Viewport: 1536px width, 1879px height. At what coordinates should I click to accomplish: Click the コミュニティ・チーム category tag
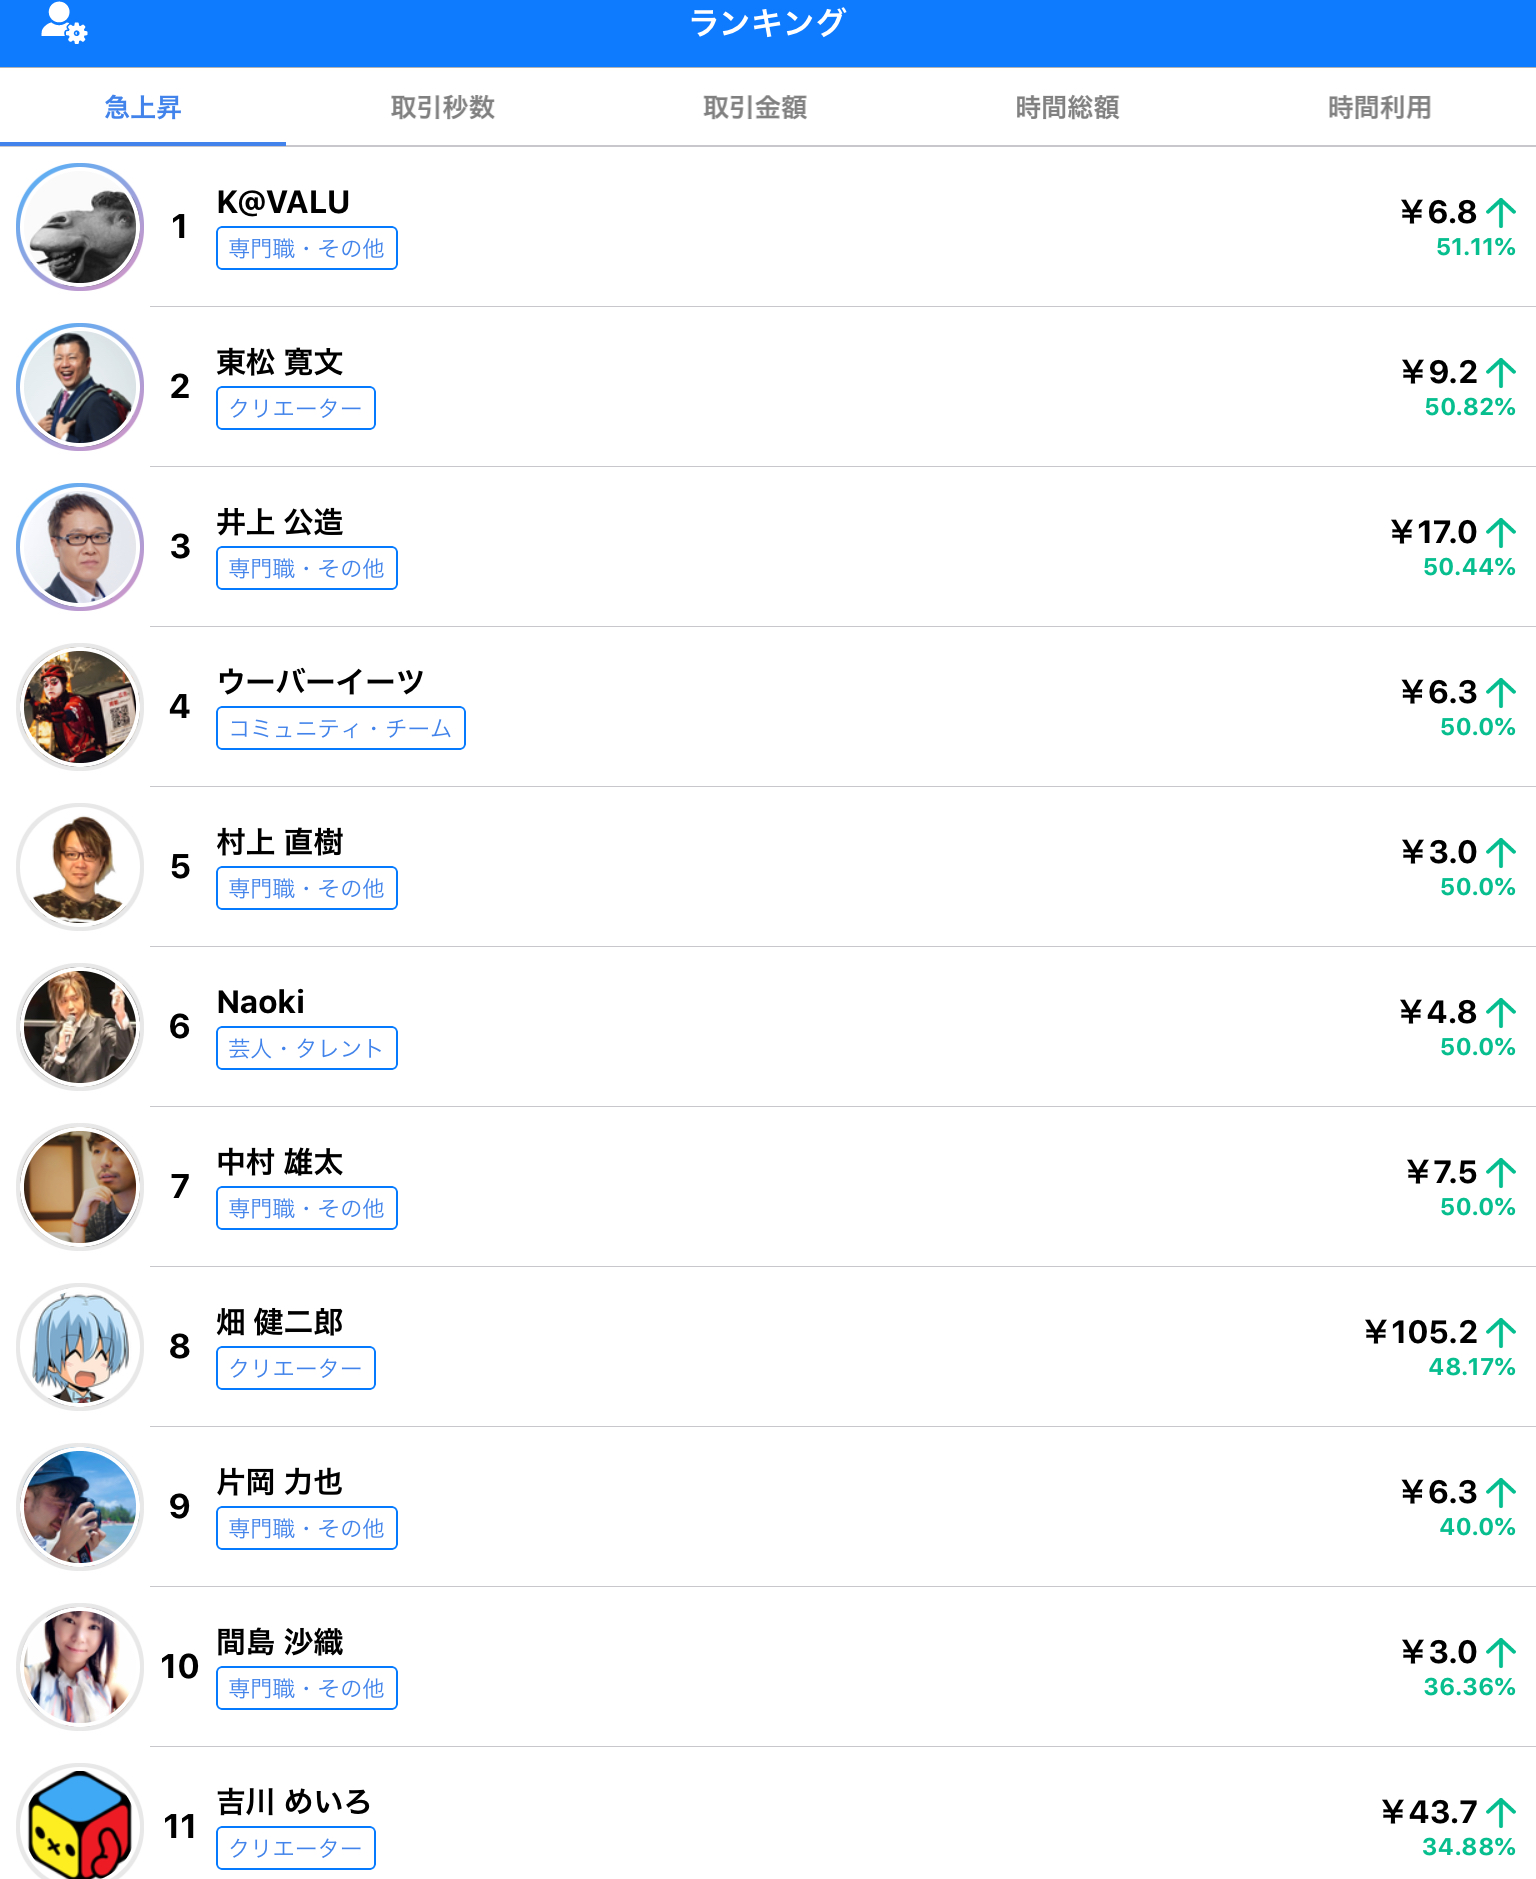tap(340, 728)
